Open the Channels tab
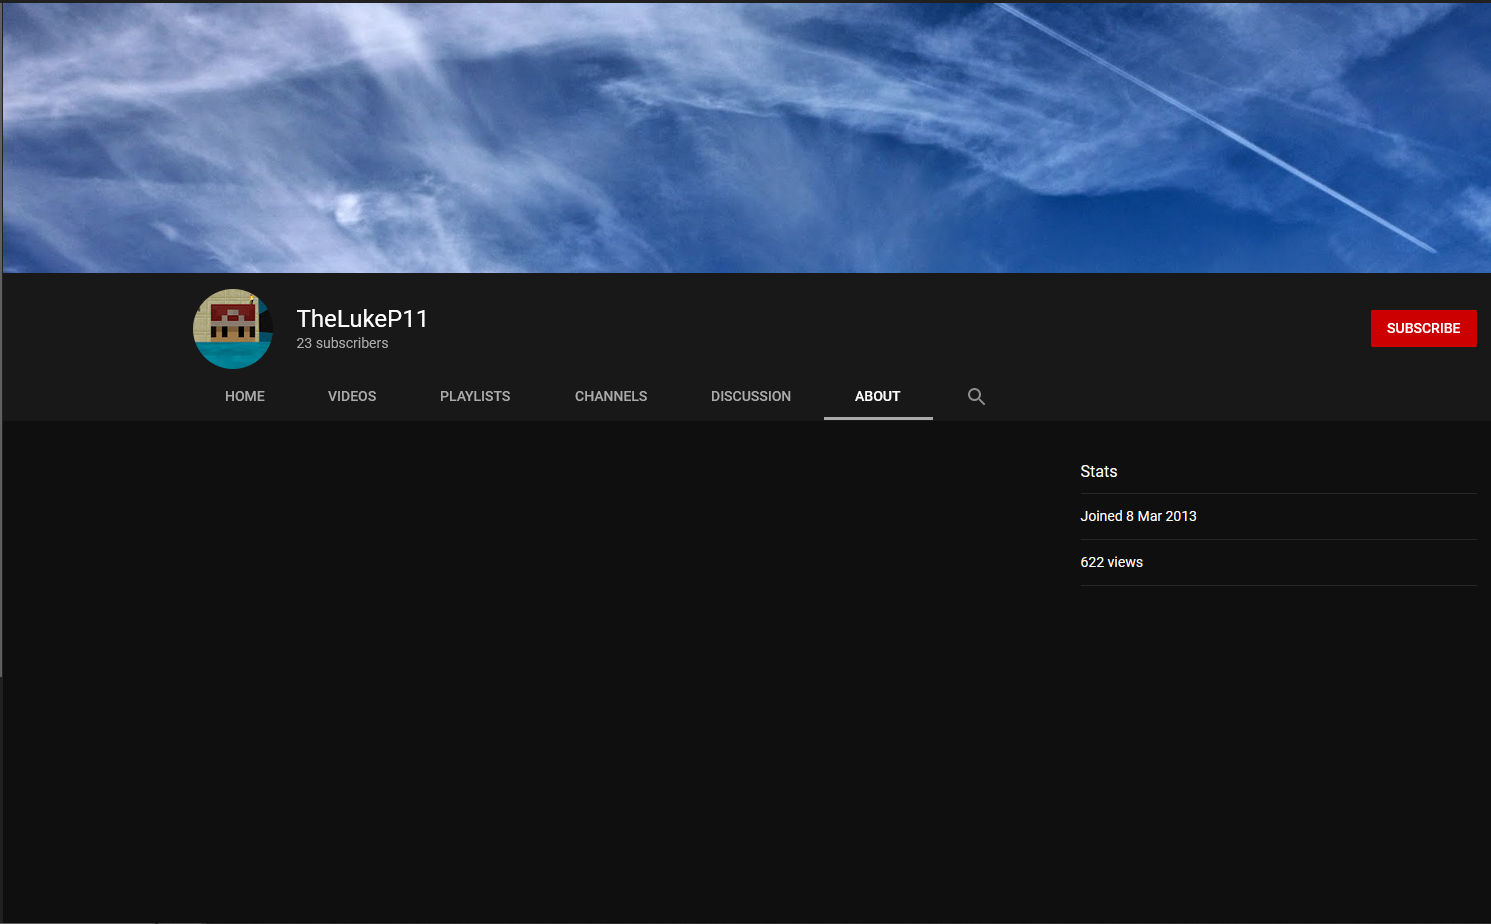Image resolution: width=1491 pixels, height=924 pixels. [x=611, y=396]
